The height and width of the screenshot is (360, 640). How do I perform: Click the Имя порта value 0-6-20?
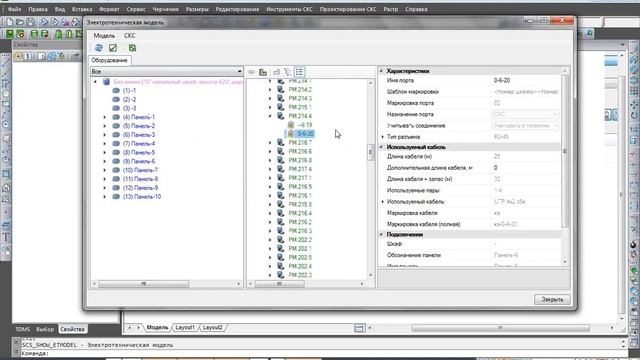coord(502,80)
